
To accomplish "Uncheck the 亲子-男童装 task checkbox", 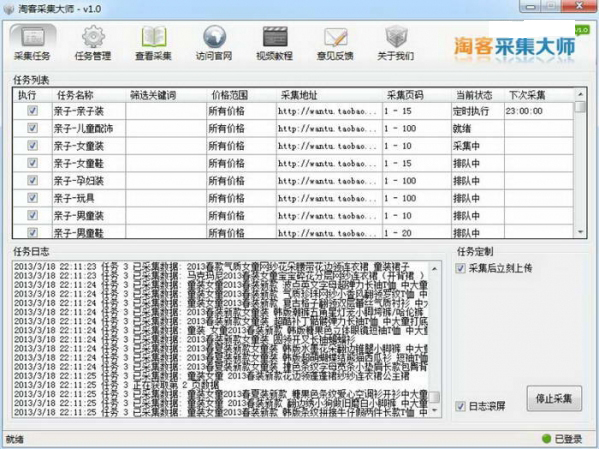I will [32, 215].
